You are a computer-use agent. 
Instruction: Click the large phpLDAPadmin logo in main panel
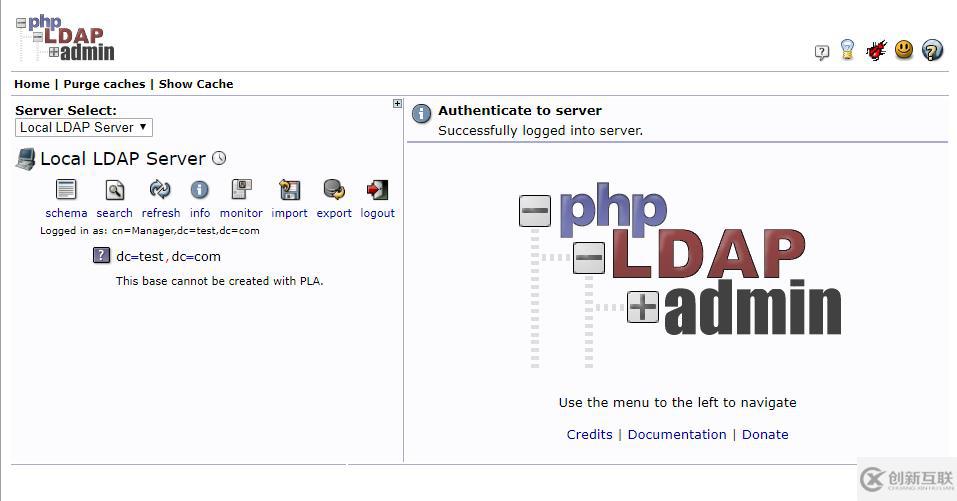click(680, 275)
